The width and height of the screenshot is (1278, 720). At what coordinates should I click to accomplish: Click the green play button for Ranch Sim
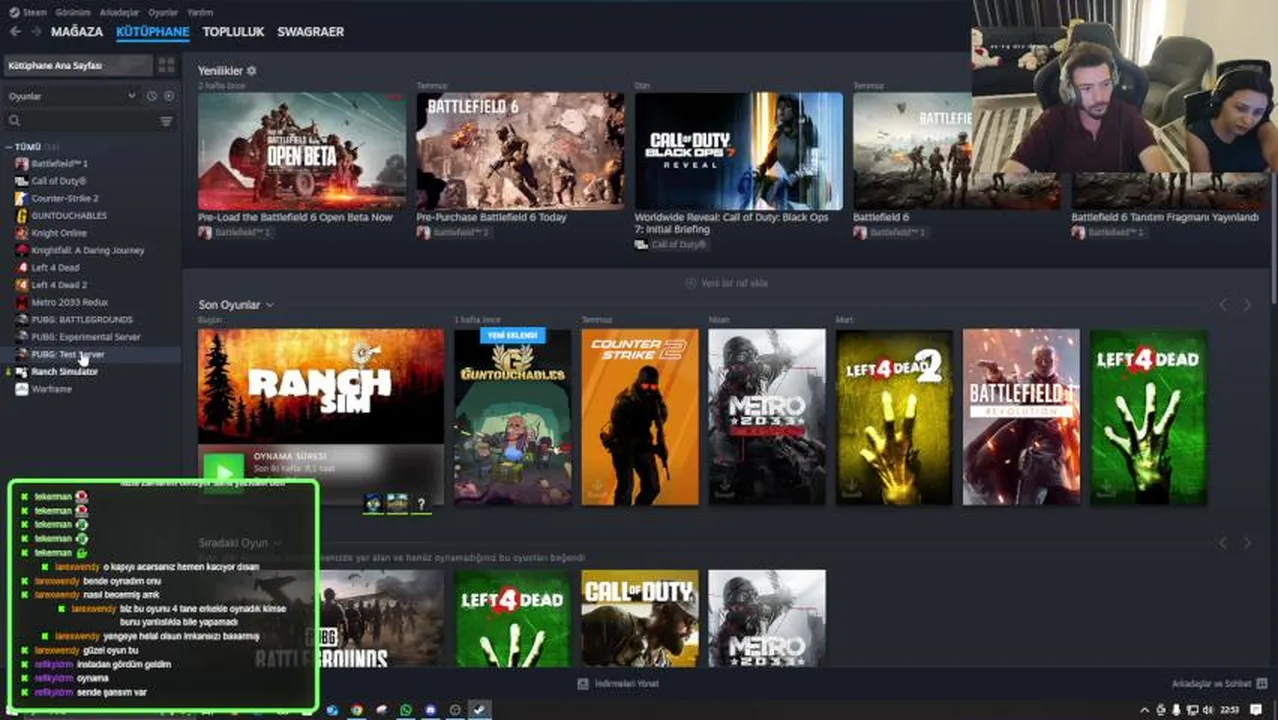point(224,471)
